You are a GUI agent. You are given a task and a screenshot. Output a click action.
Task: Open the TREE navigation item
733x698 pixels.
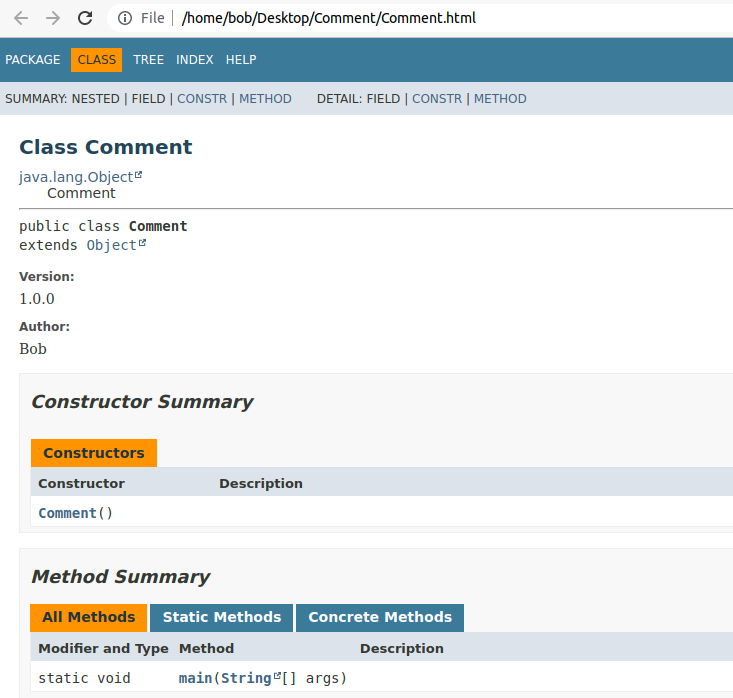[148, 60]
